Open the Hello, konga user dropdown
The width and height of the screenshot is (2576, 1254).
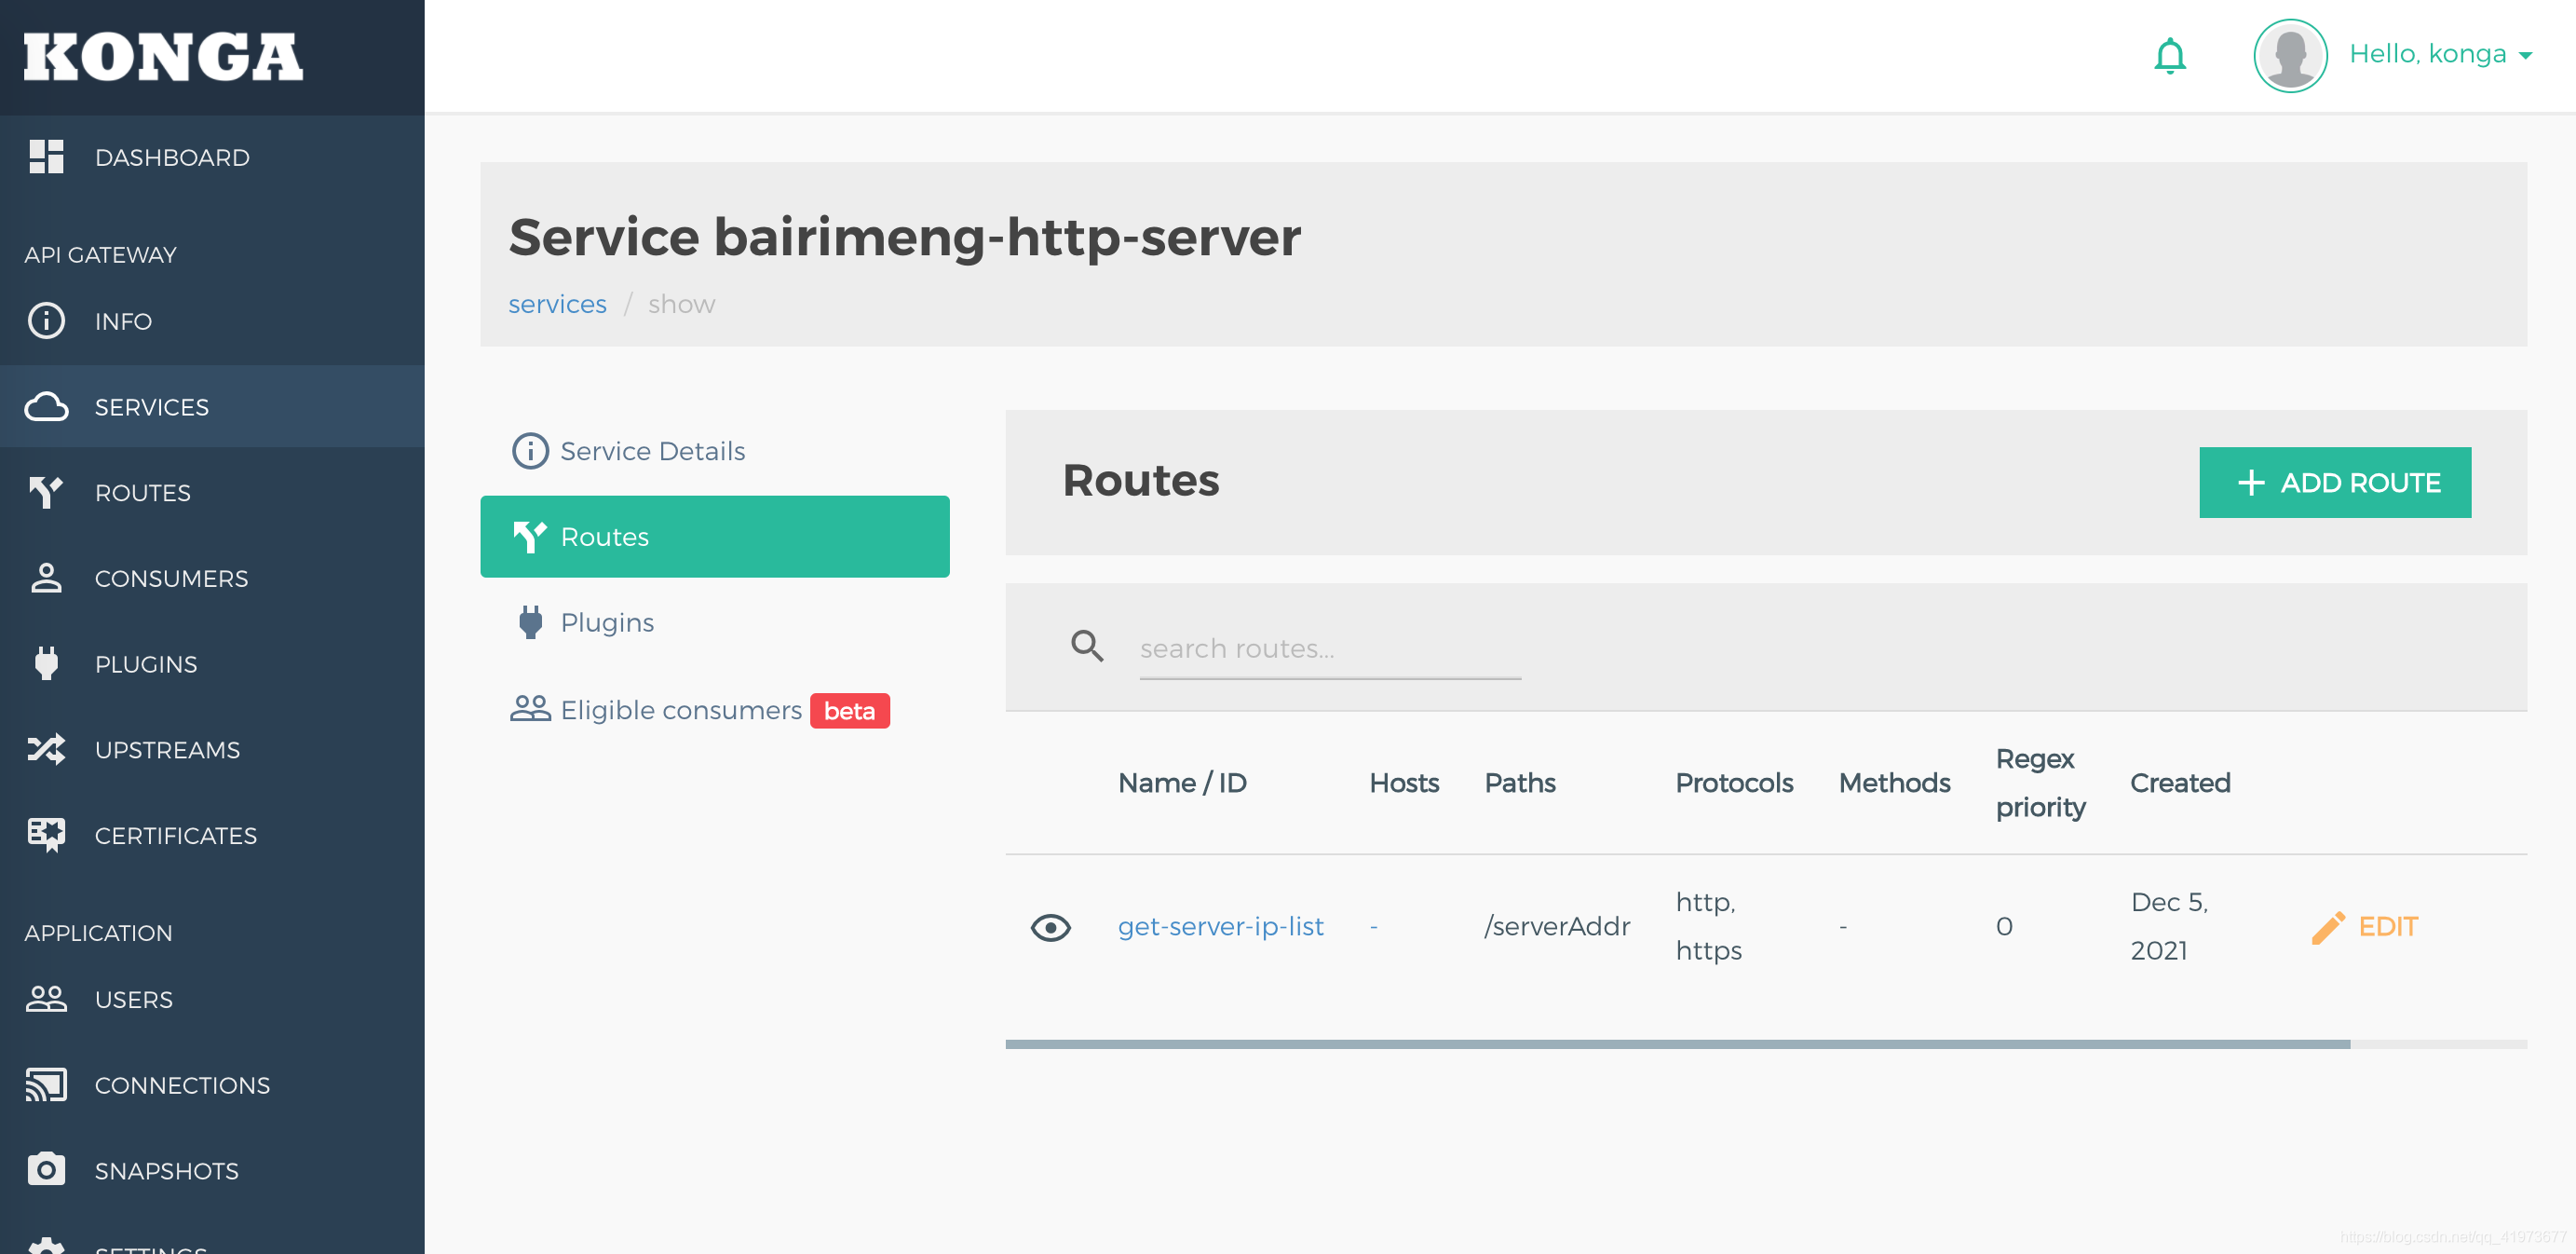coord(2439,54)
